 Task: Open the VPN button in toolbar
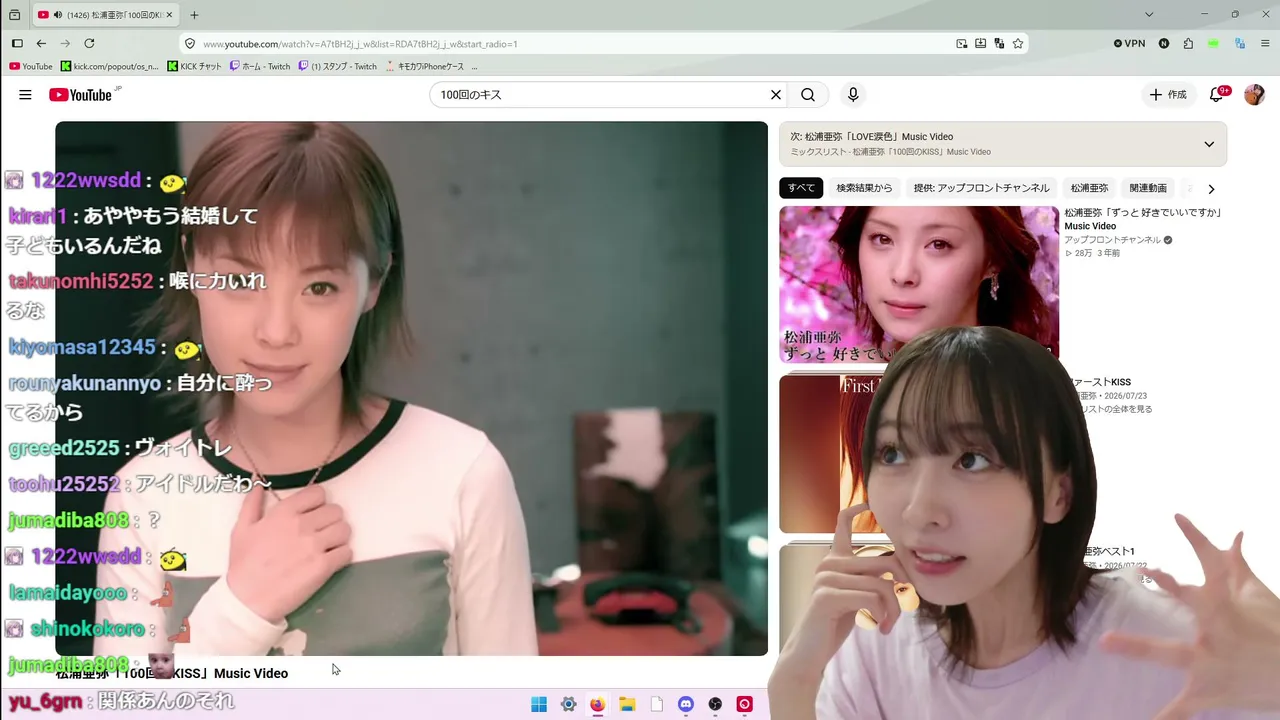[x=1129, y=44]
